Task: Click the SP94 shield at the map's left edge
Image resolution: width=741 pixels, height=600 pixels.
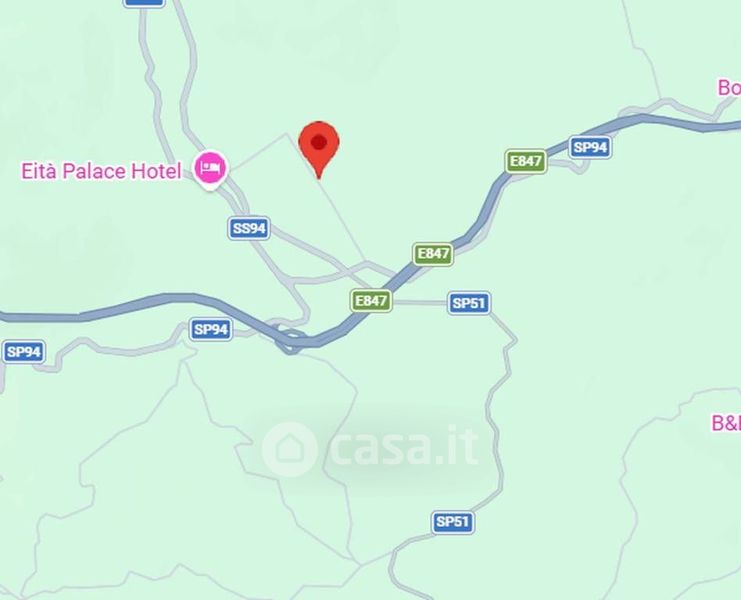Action: [24, 352]
